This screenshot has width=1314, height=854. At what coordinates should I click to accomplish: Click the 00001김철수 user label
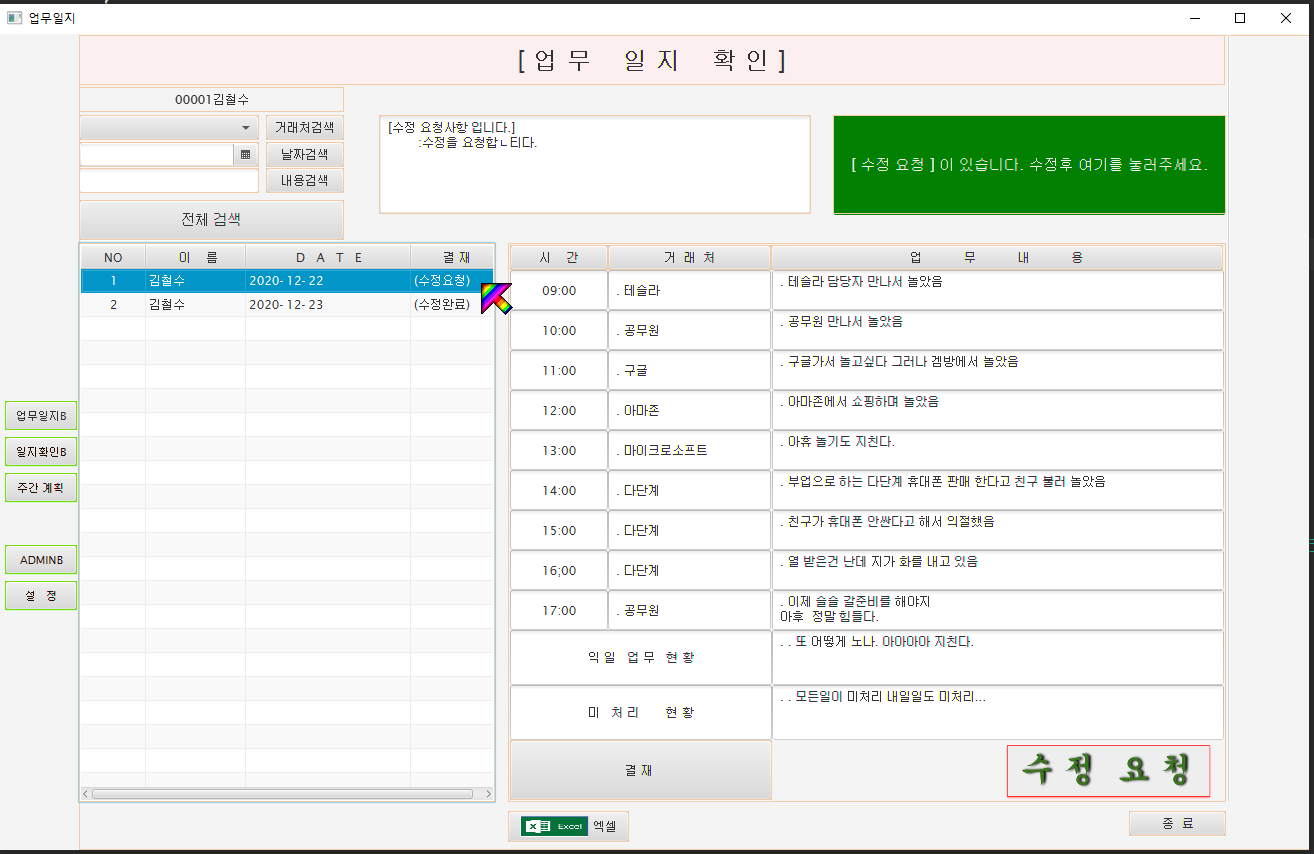click(211, 99)
